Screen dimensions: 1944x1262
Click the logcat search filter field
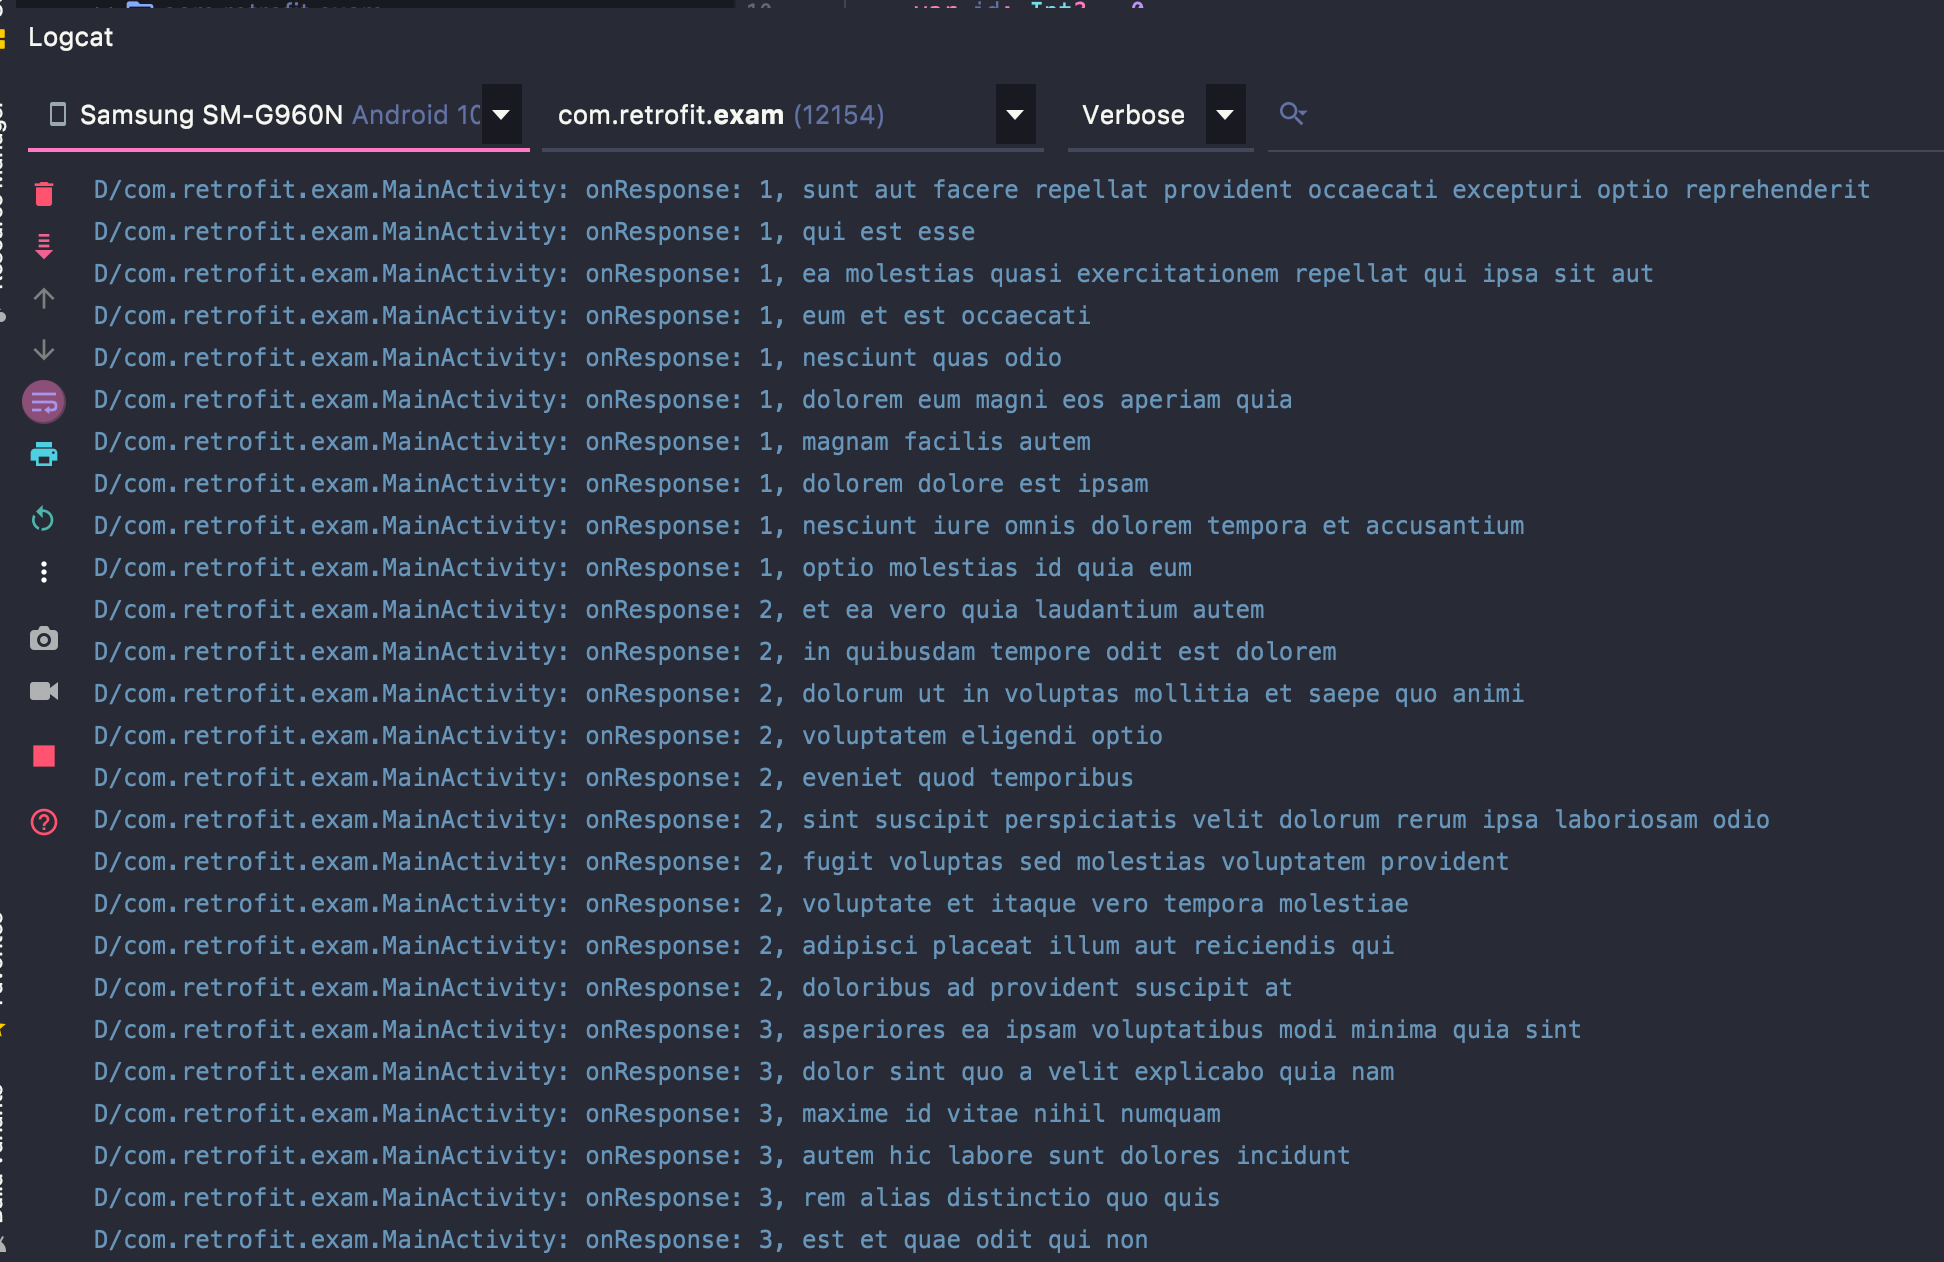pos(1600,115)
